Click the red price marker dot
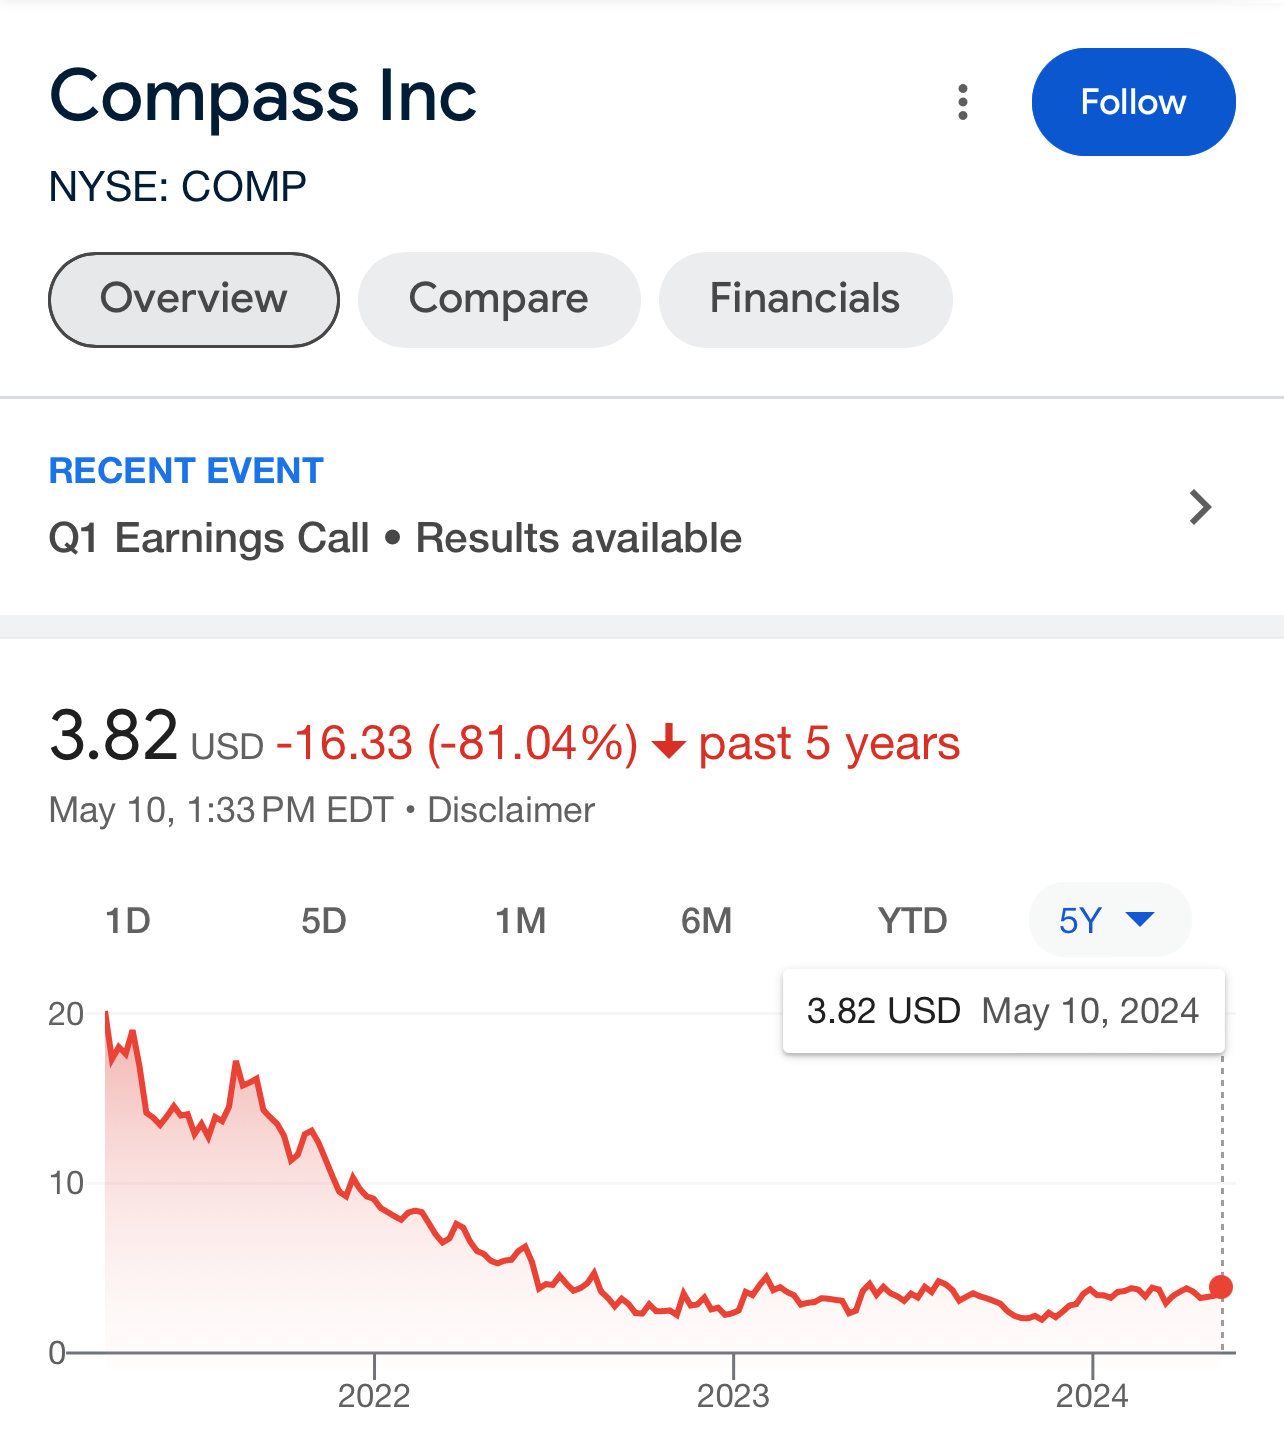Viewport: 1284px width, 1450px height. point(1221,1287)
